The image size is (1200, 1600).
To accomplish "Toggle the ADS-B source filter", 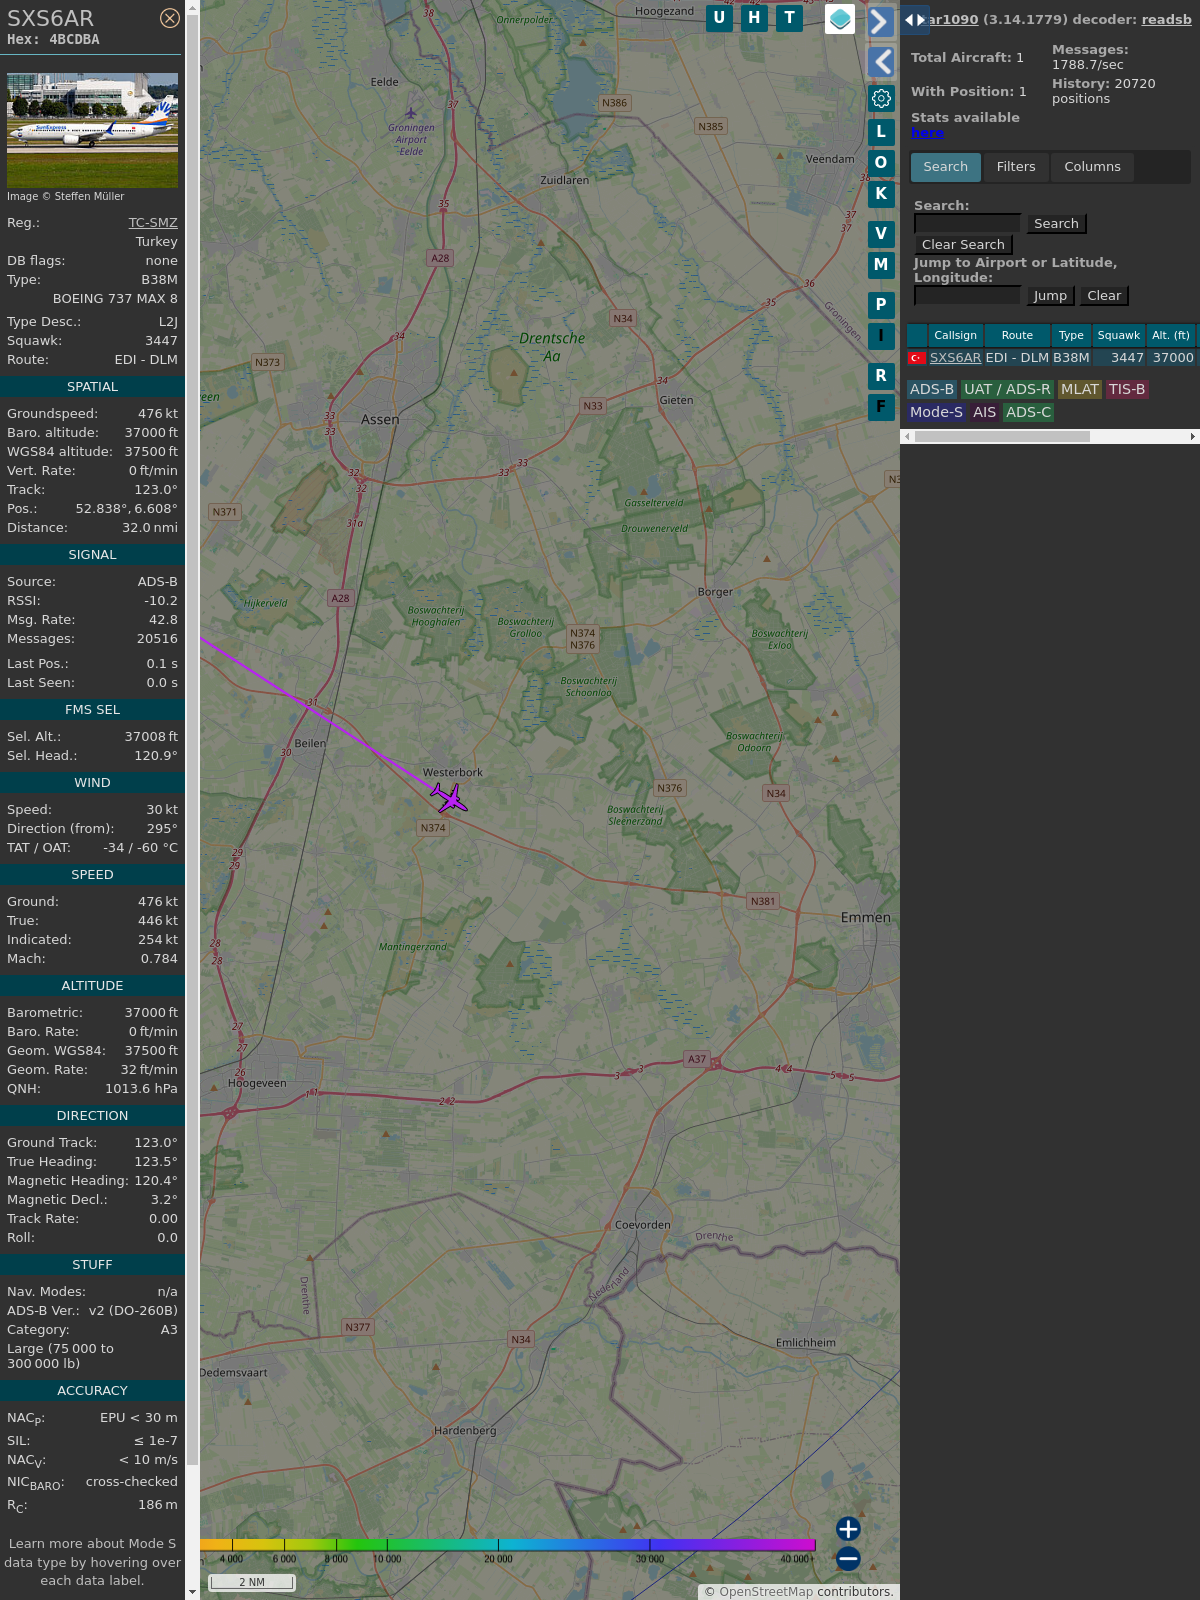I will pos(931,389).
